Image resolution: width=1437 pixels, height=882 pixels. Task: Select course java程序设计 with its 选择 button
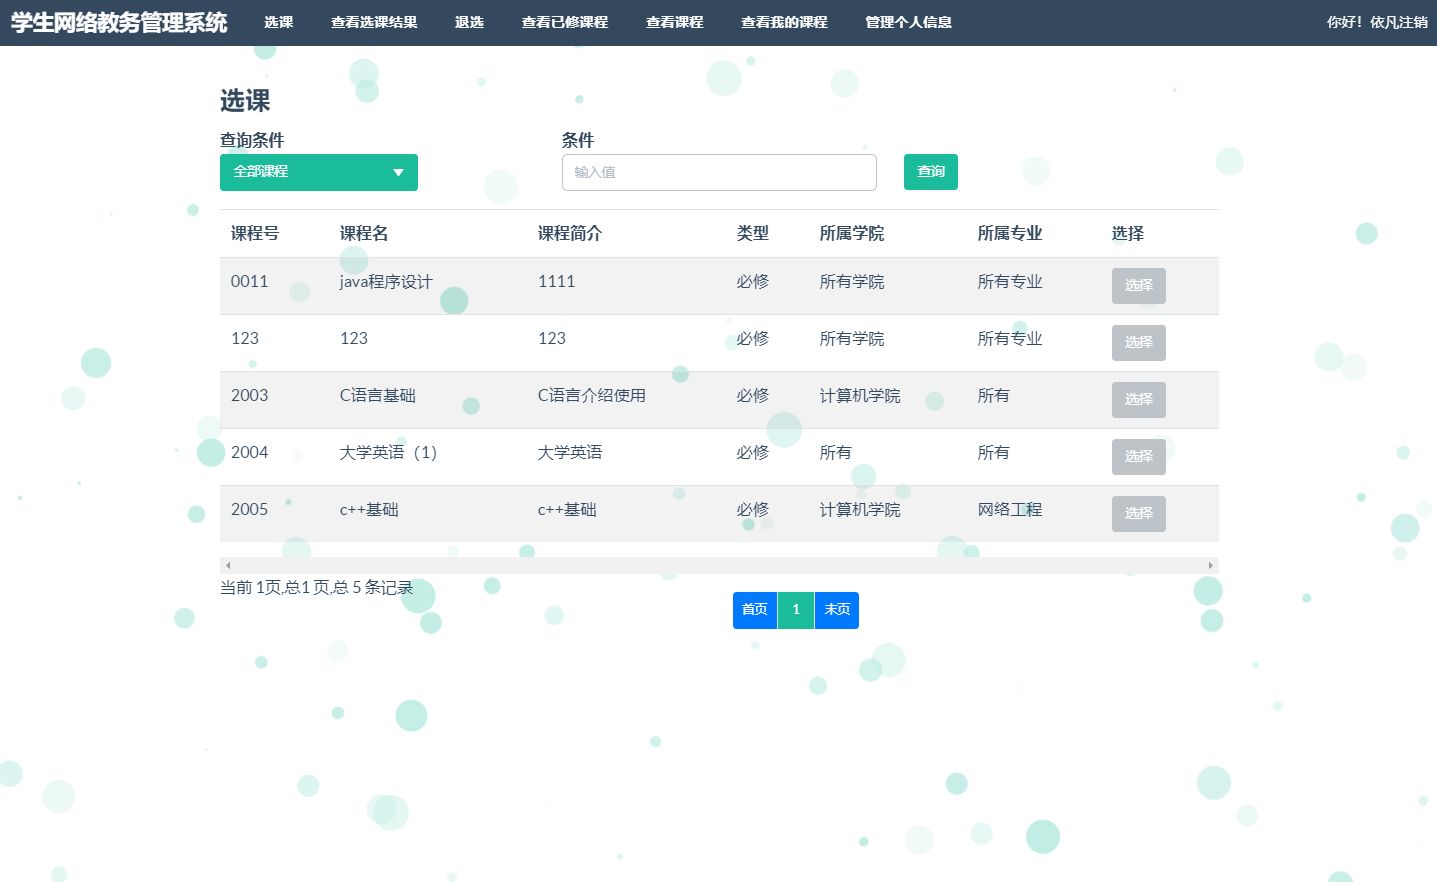click(1138, 285)
